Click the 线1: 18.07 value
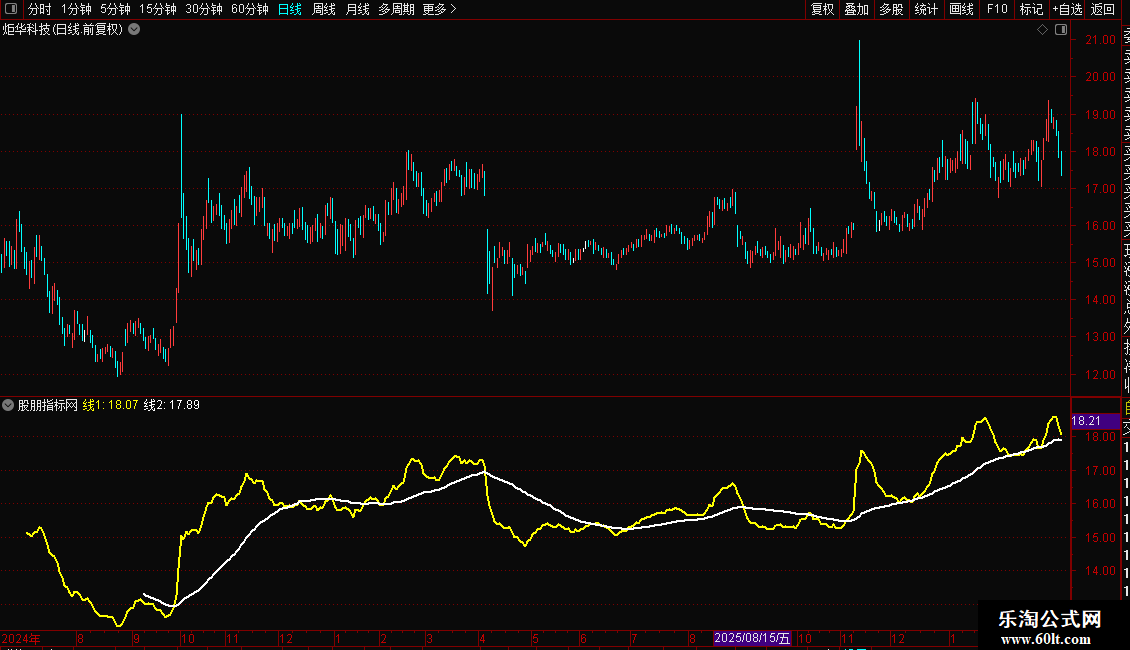The width and height of the screenshot is (1130, 650). (x=110, y=405)
